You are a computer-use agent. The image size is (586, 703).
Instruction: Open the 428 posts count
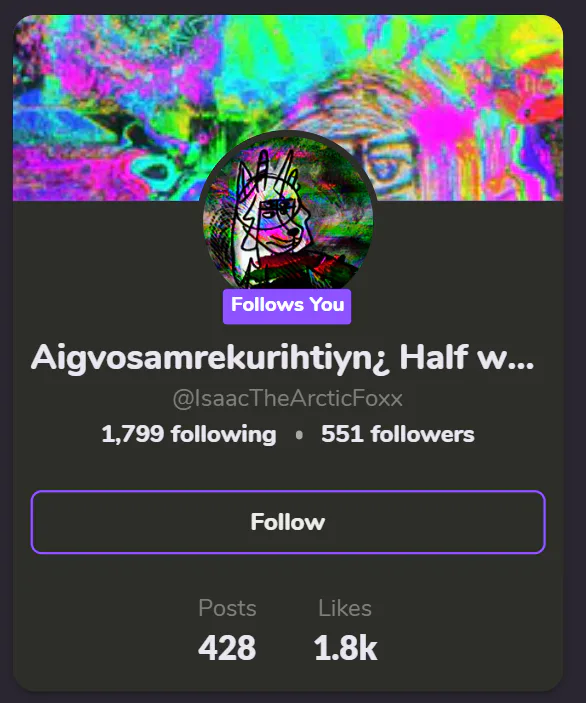pos(227,647)
